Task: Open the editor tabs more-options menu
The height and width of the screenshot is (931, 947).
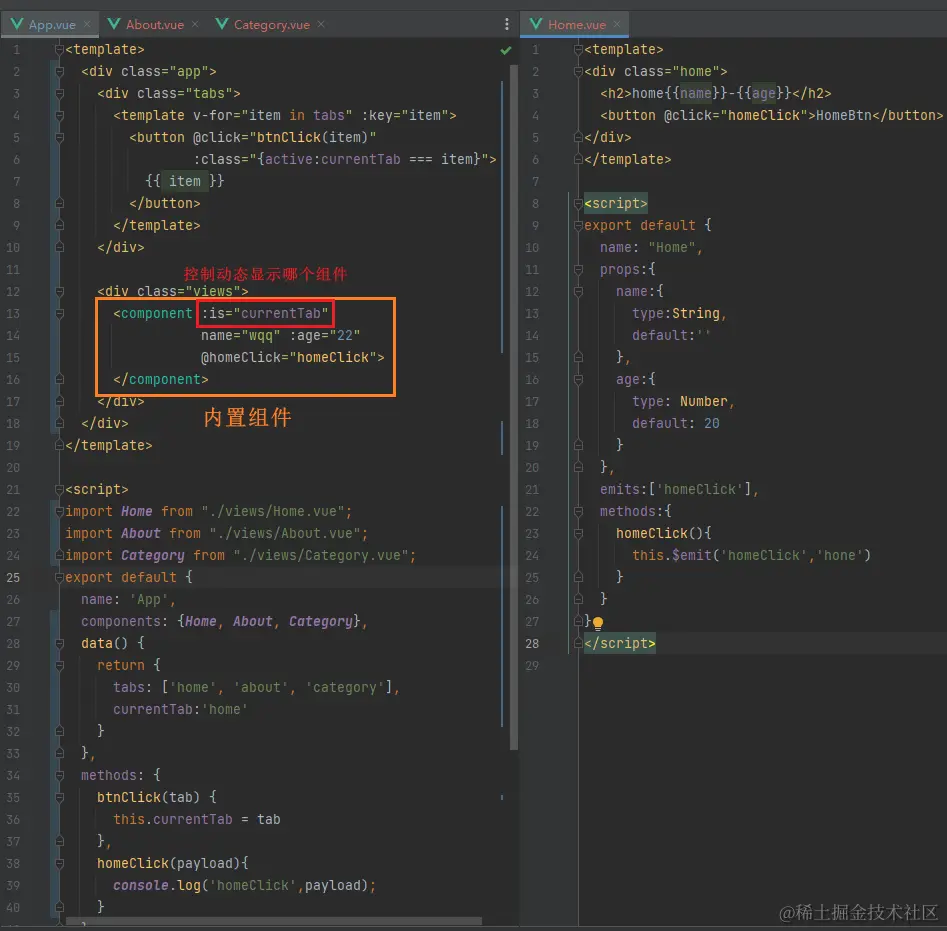Action: (507, 24)
